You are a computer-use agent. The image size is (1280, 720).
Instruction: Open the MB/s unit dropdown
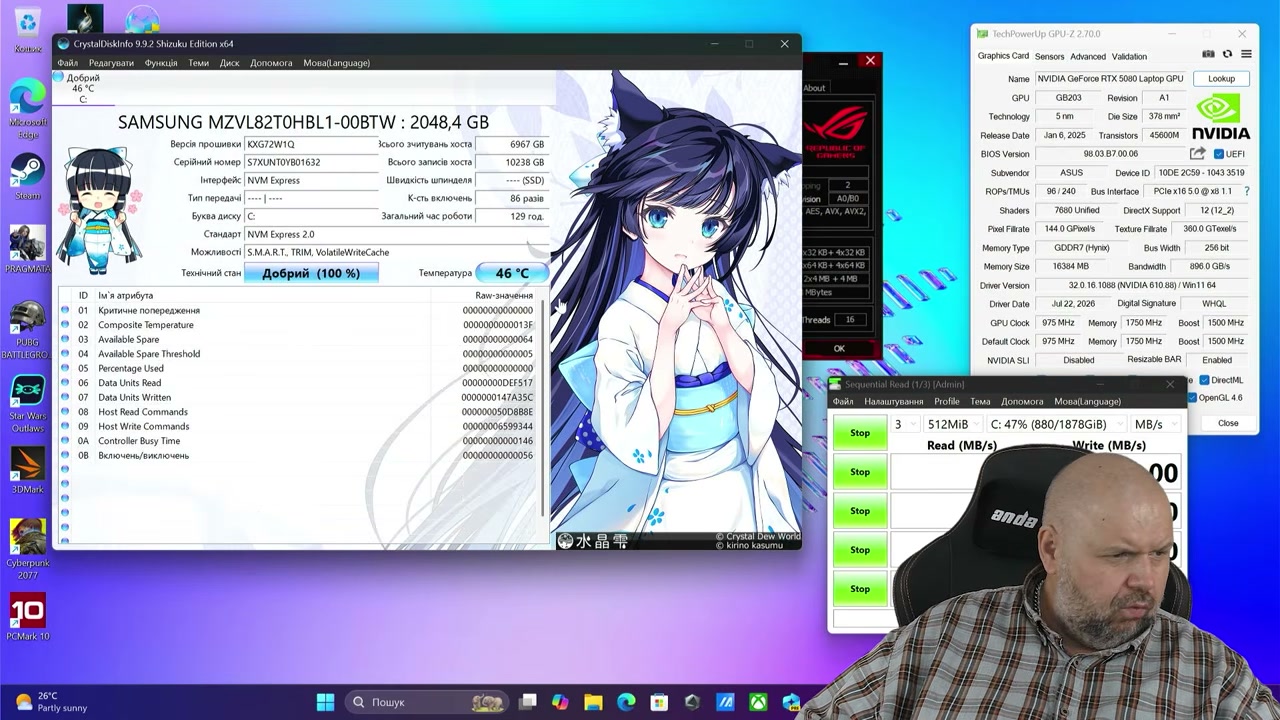(x=1155, y=425)
